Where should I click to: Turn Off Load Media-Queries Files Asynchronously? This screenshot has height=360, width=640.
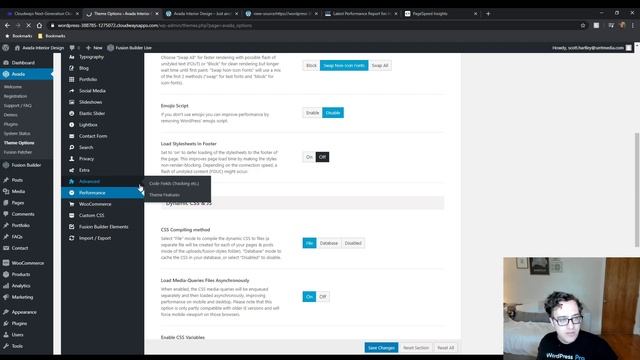click(323, 297)
